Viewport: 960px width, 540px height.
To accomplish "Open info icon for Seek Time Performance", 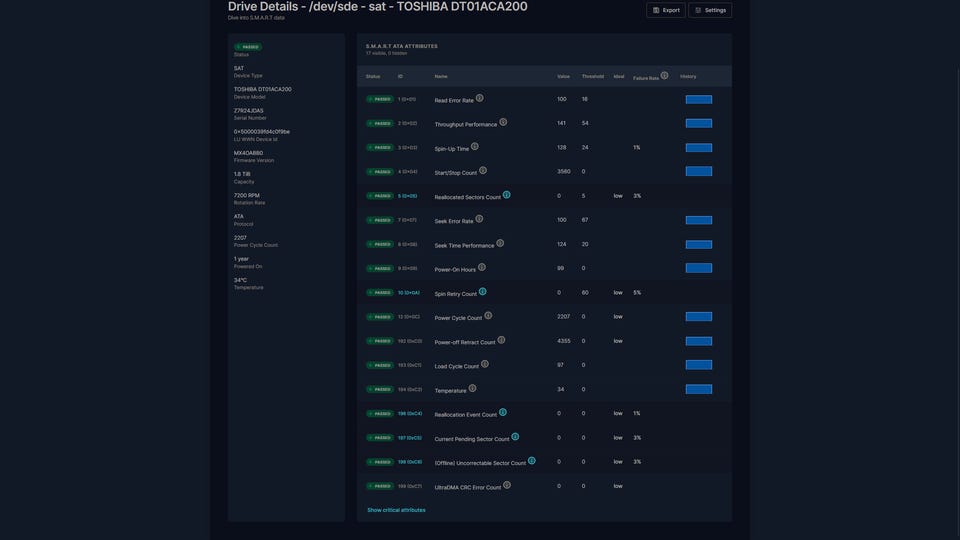I will click(x=500, y=243).
